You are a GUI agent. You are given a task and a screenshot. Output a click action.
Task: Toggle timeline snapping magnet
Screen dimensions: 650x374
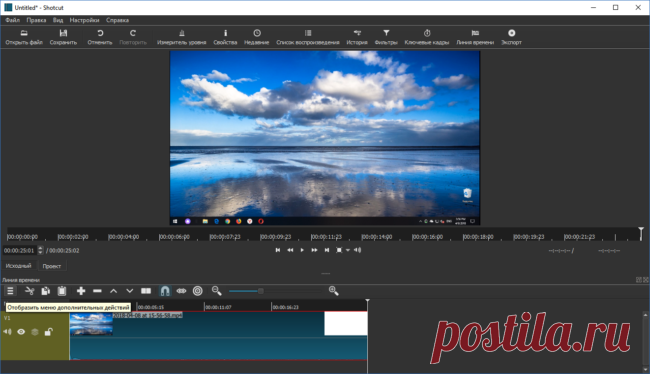pyautogui.click(x=165, y=291)
